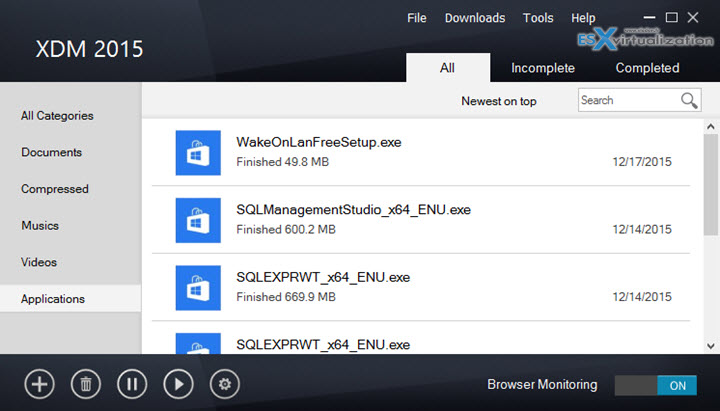Switch to the All tab

(448, 68)
